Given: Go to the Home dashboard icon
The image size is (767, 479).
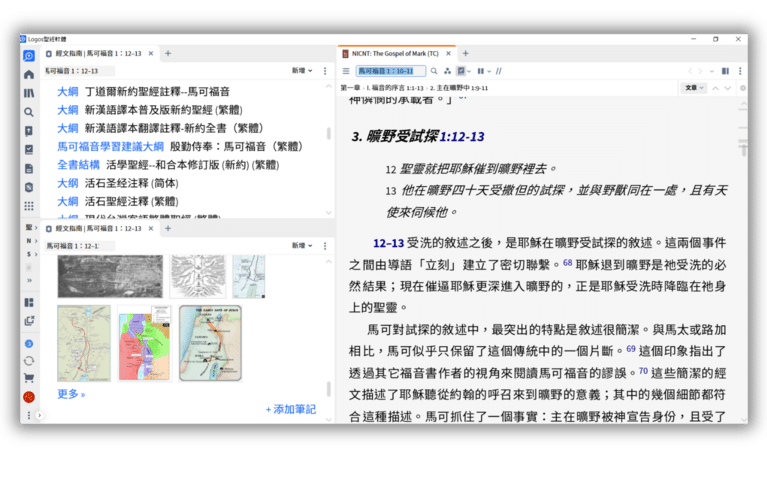Looking at the screenshot, I should coord(29,74).
